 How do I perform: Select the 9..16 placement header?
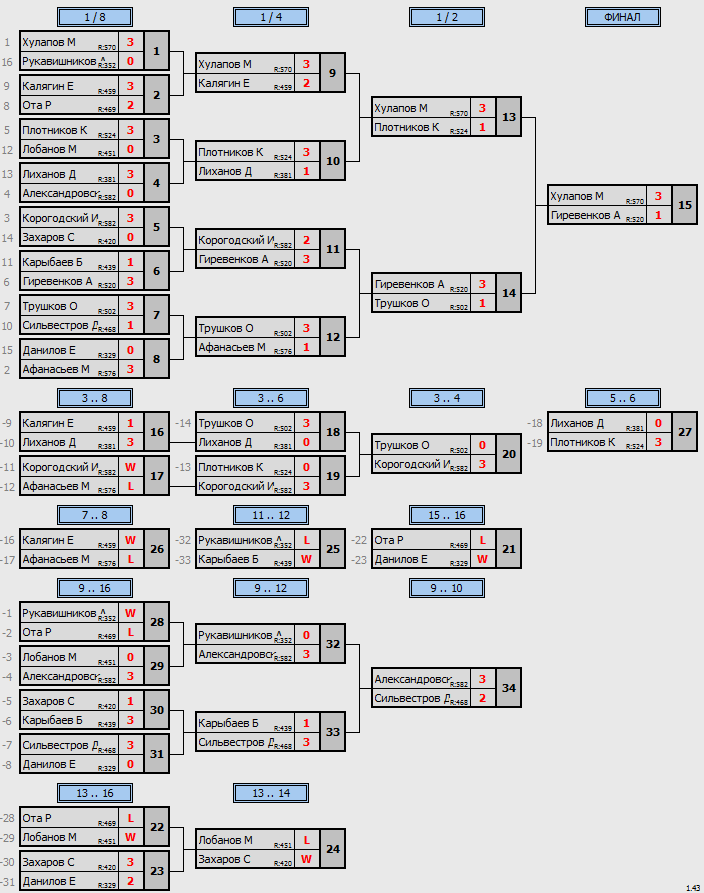click(95, 588)
